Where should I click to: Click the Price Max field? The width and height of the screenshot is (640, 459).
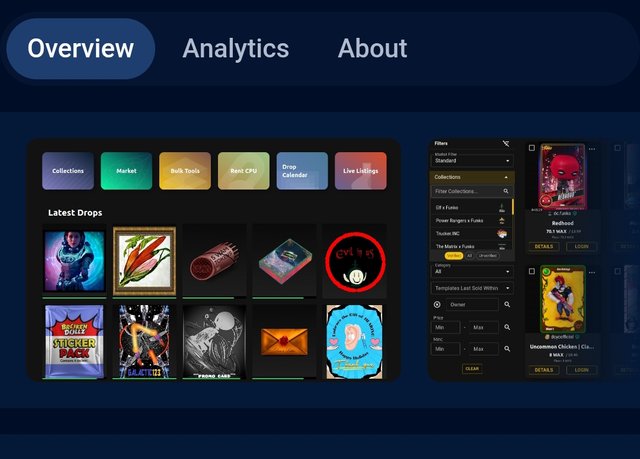tap(484, 327)
